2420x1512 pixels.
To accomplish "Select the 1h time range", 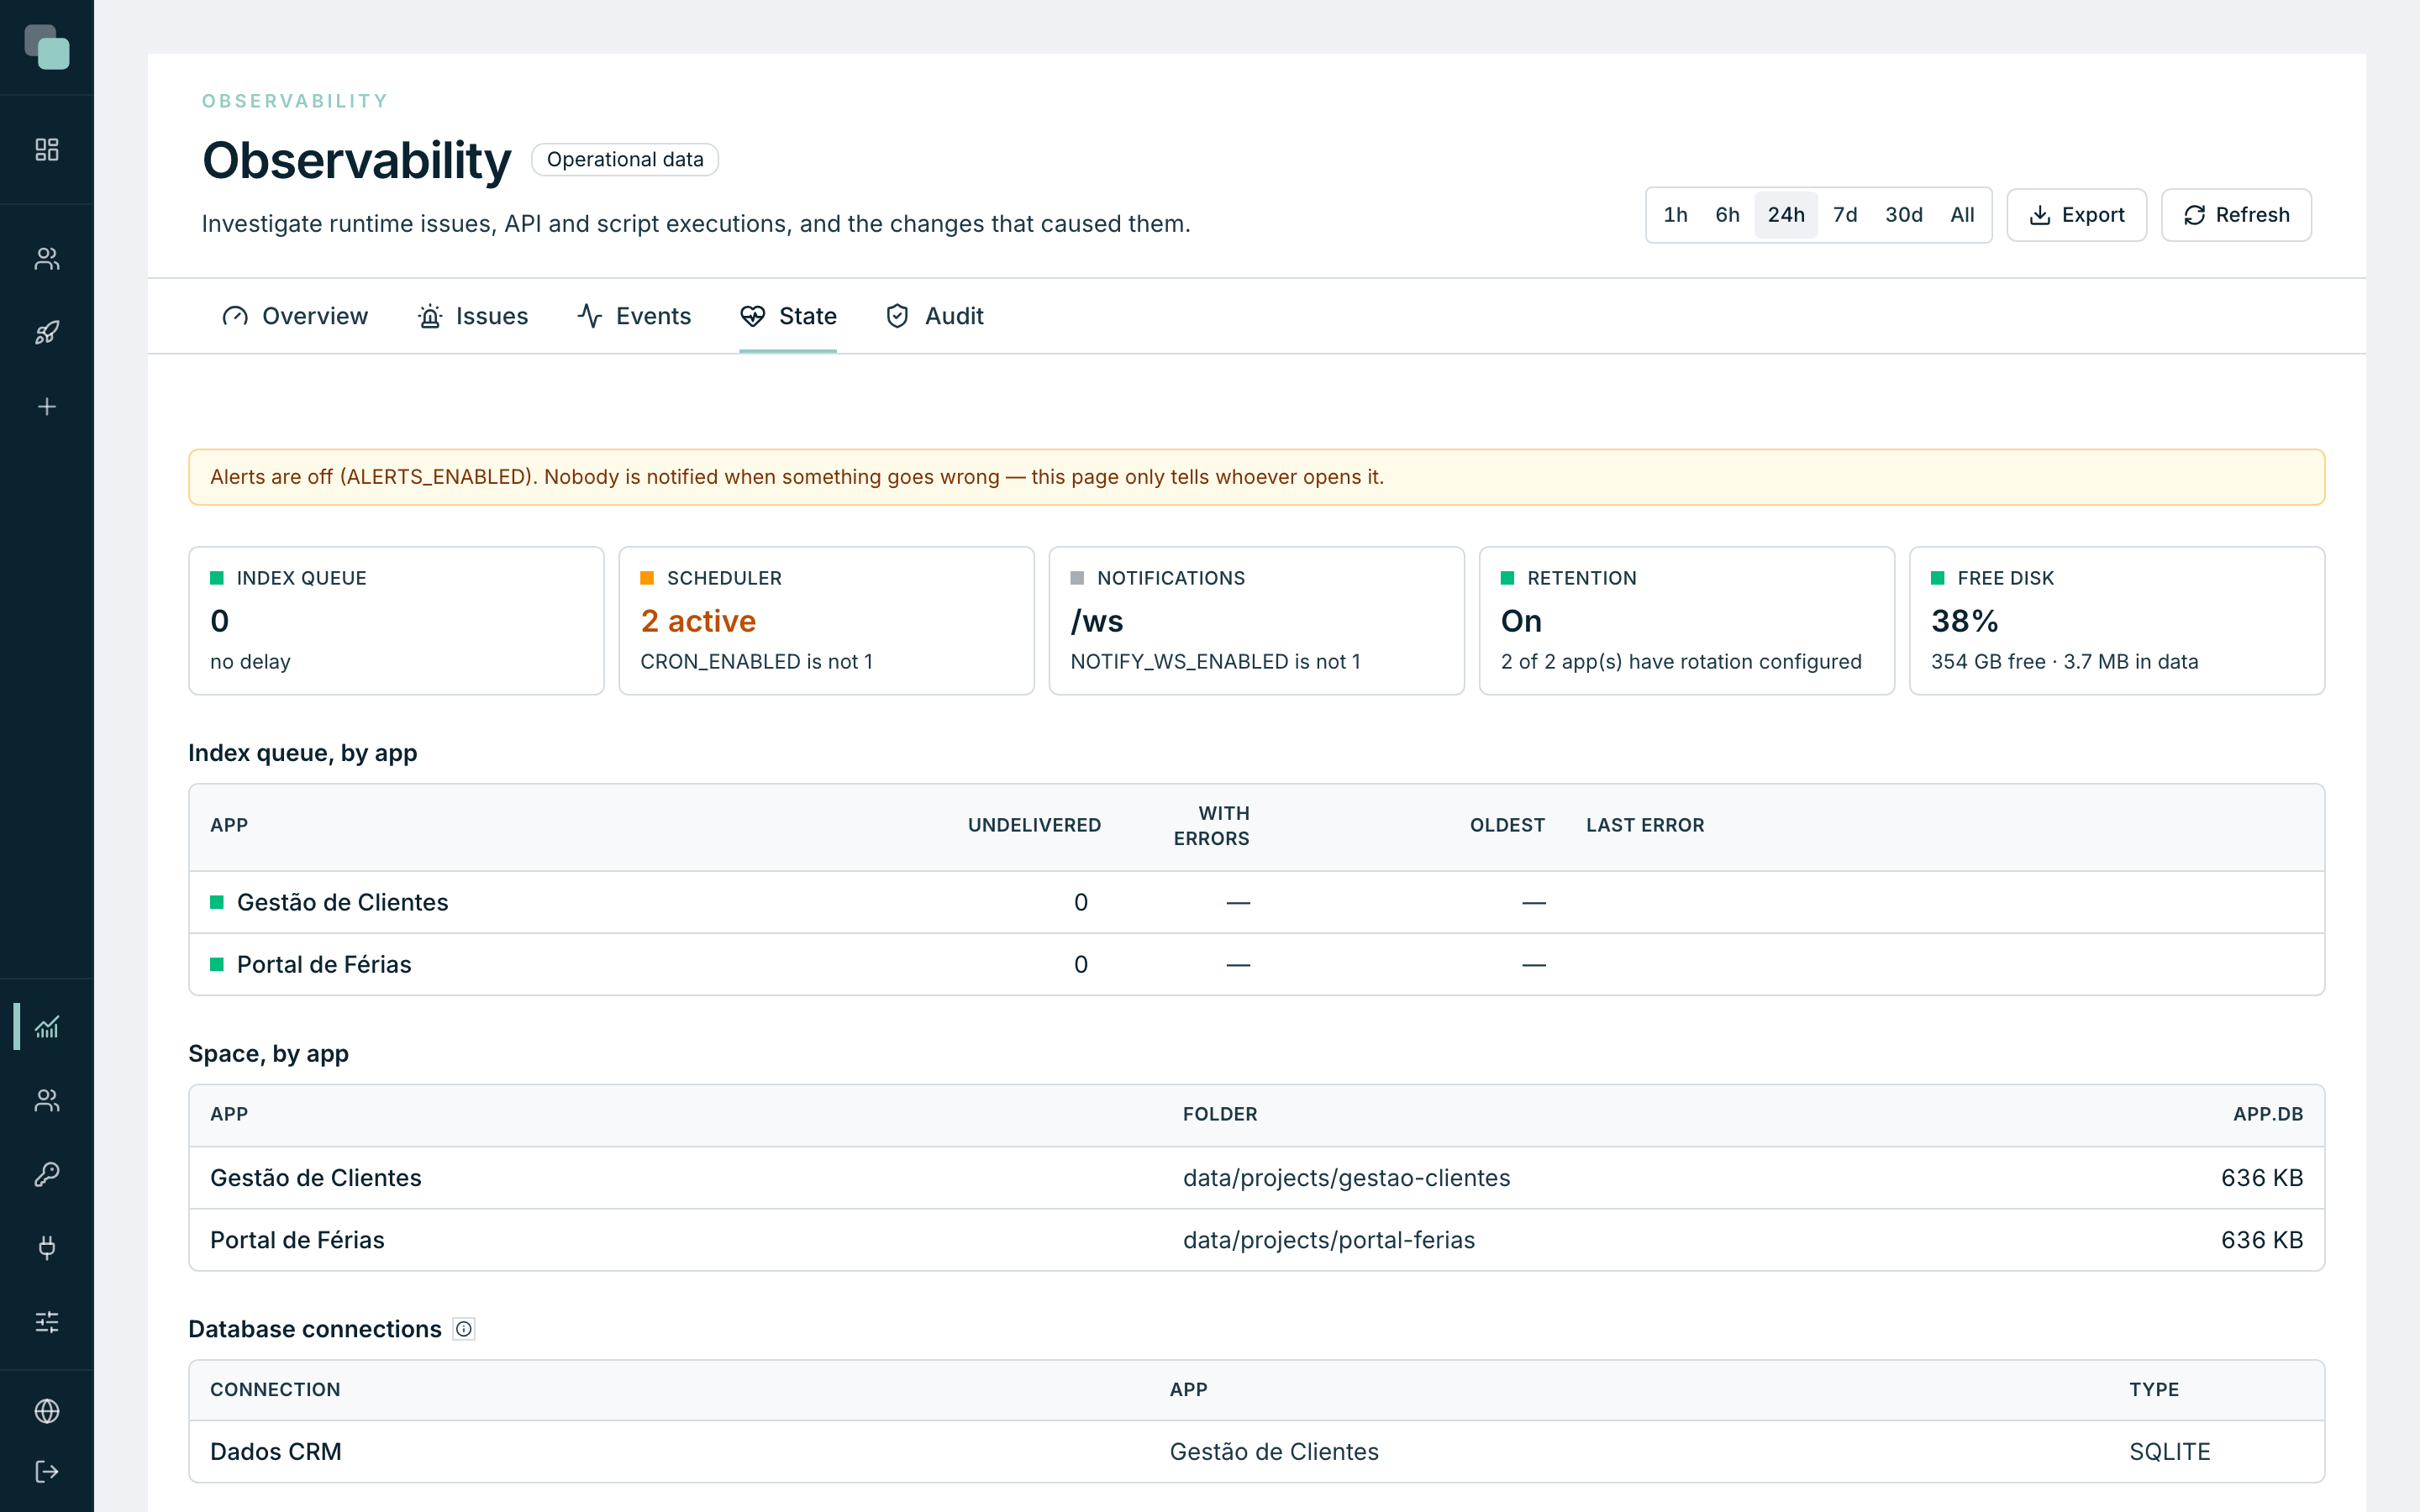I will click(x=1675, y=215).
